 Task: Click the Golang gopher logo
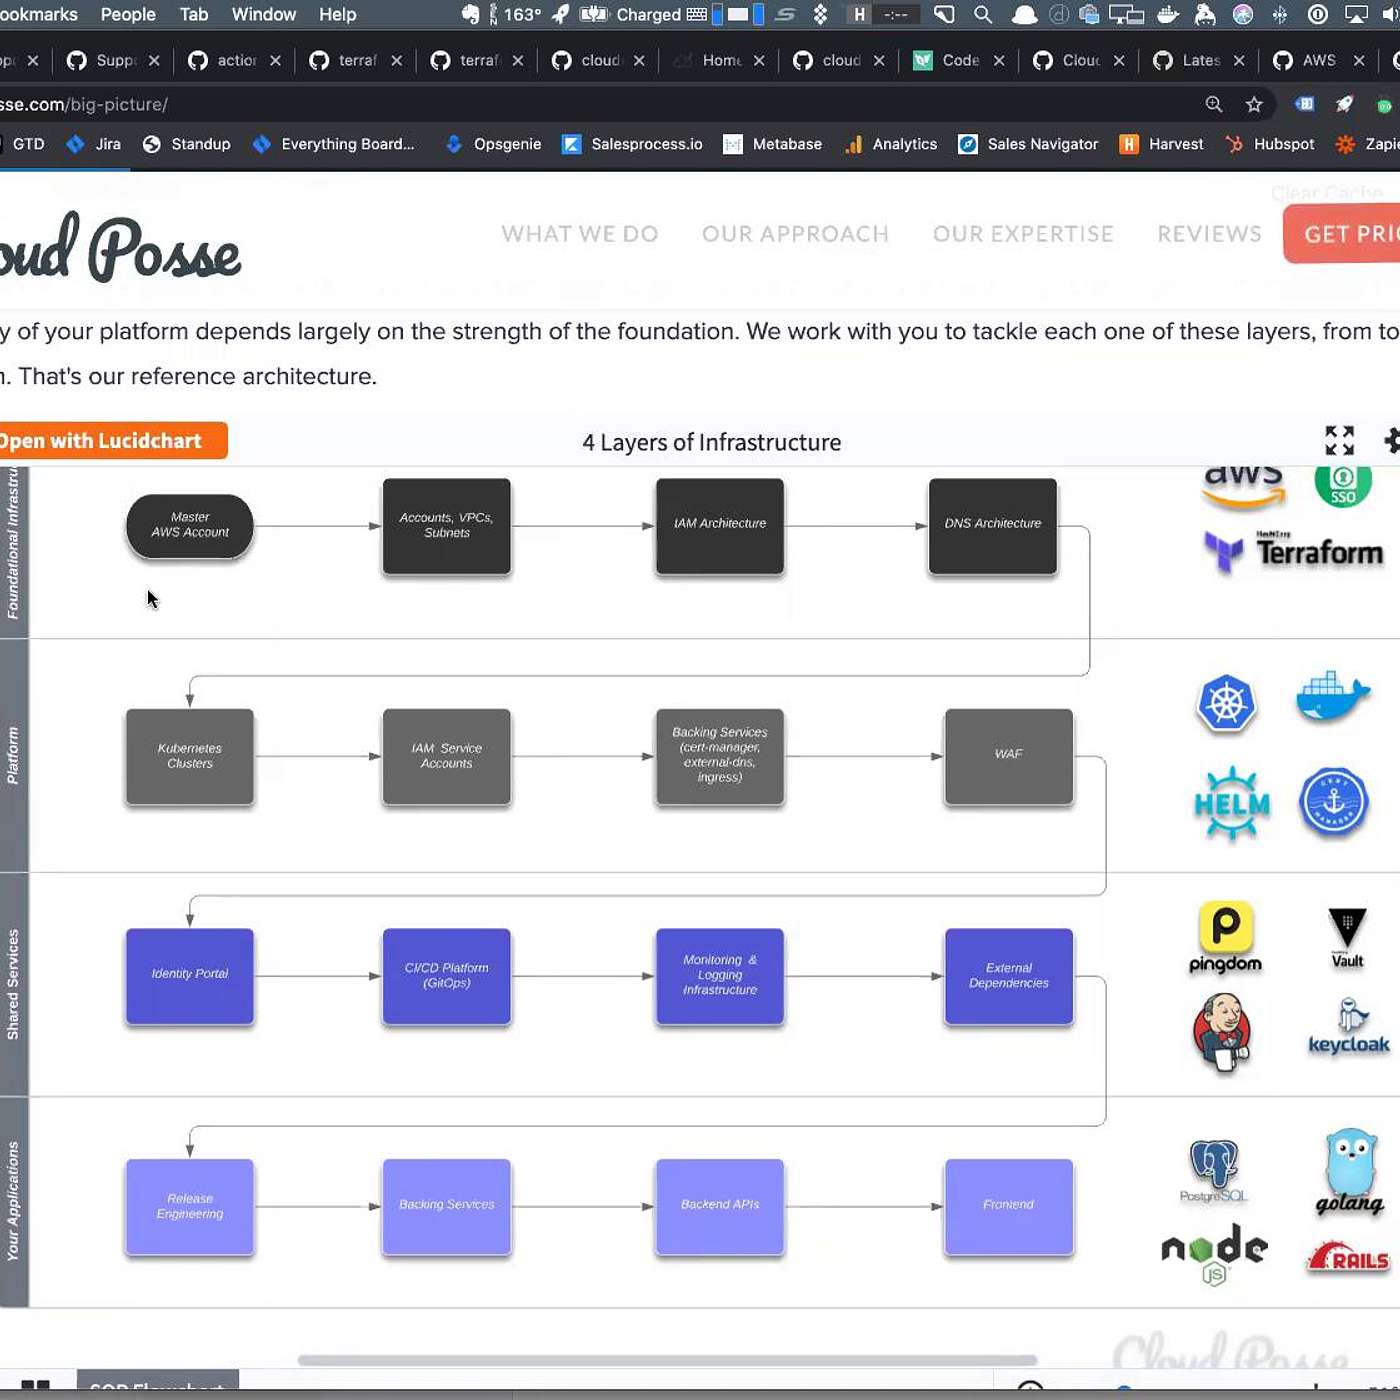click(x=1350, y=1172)
